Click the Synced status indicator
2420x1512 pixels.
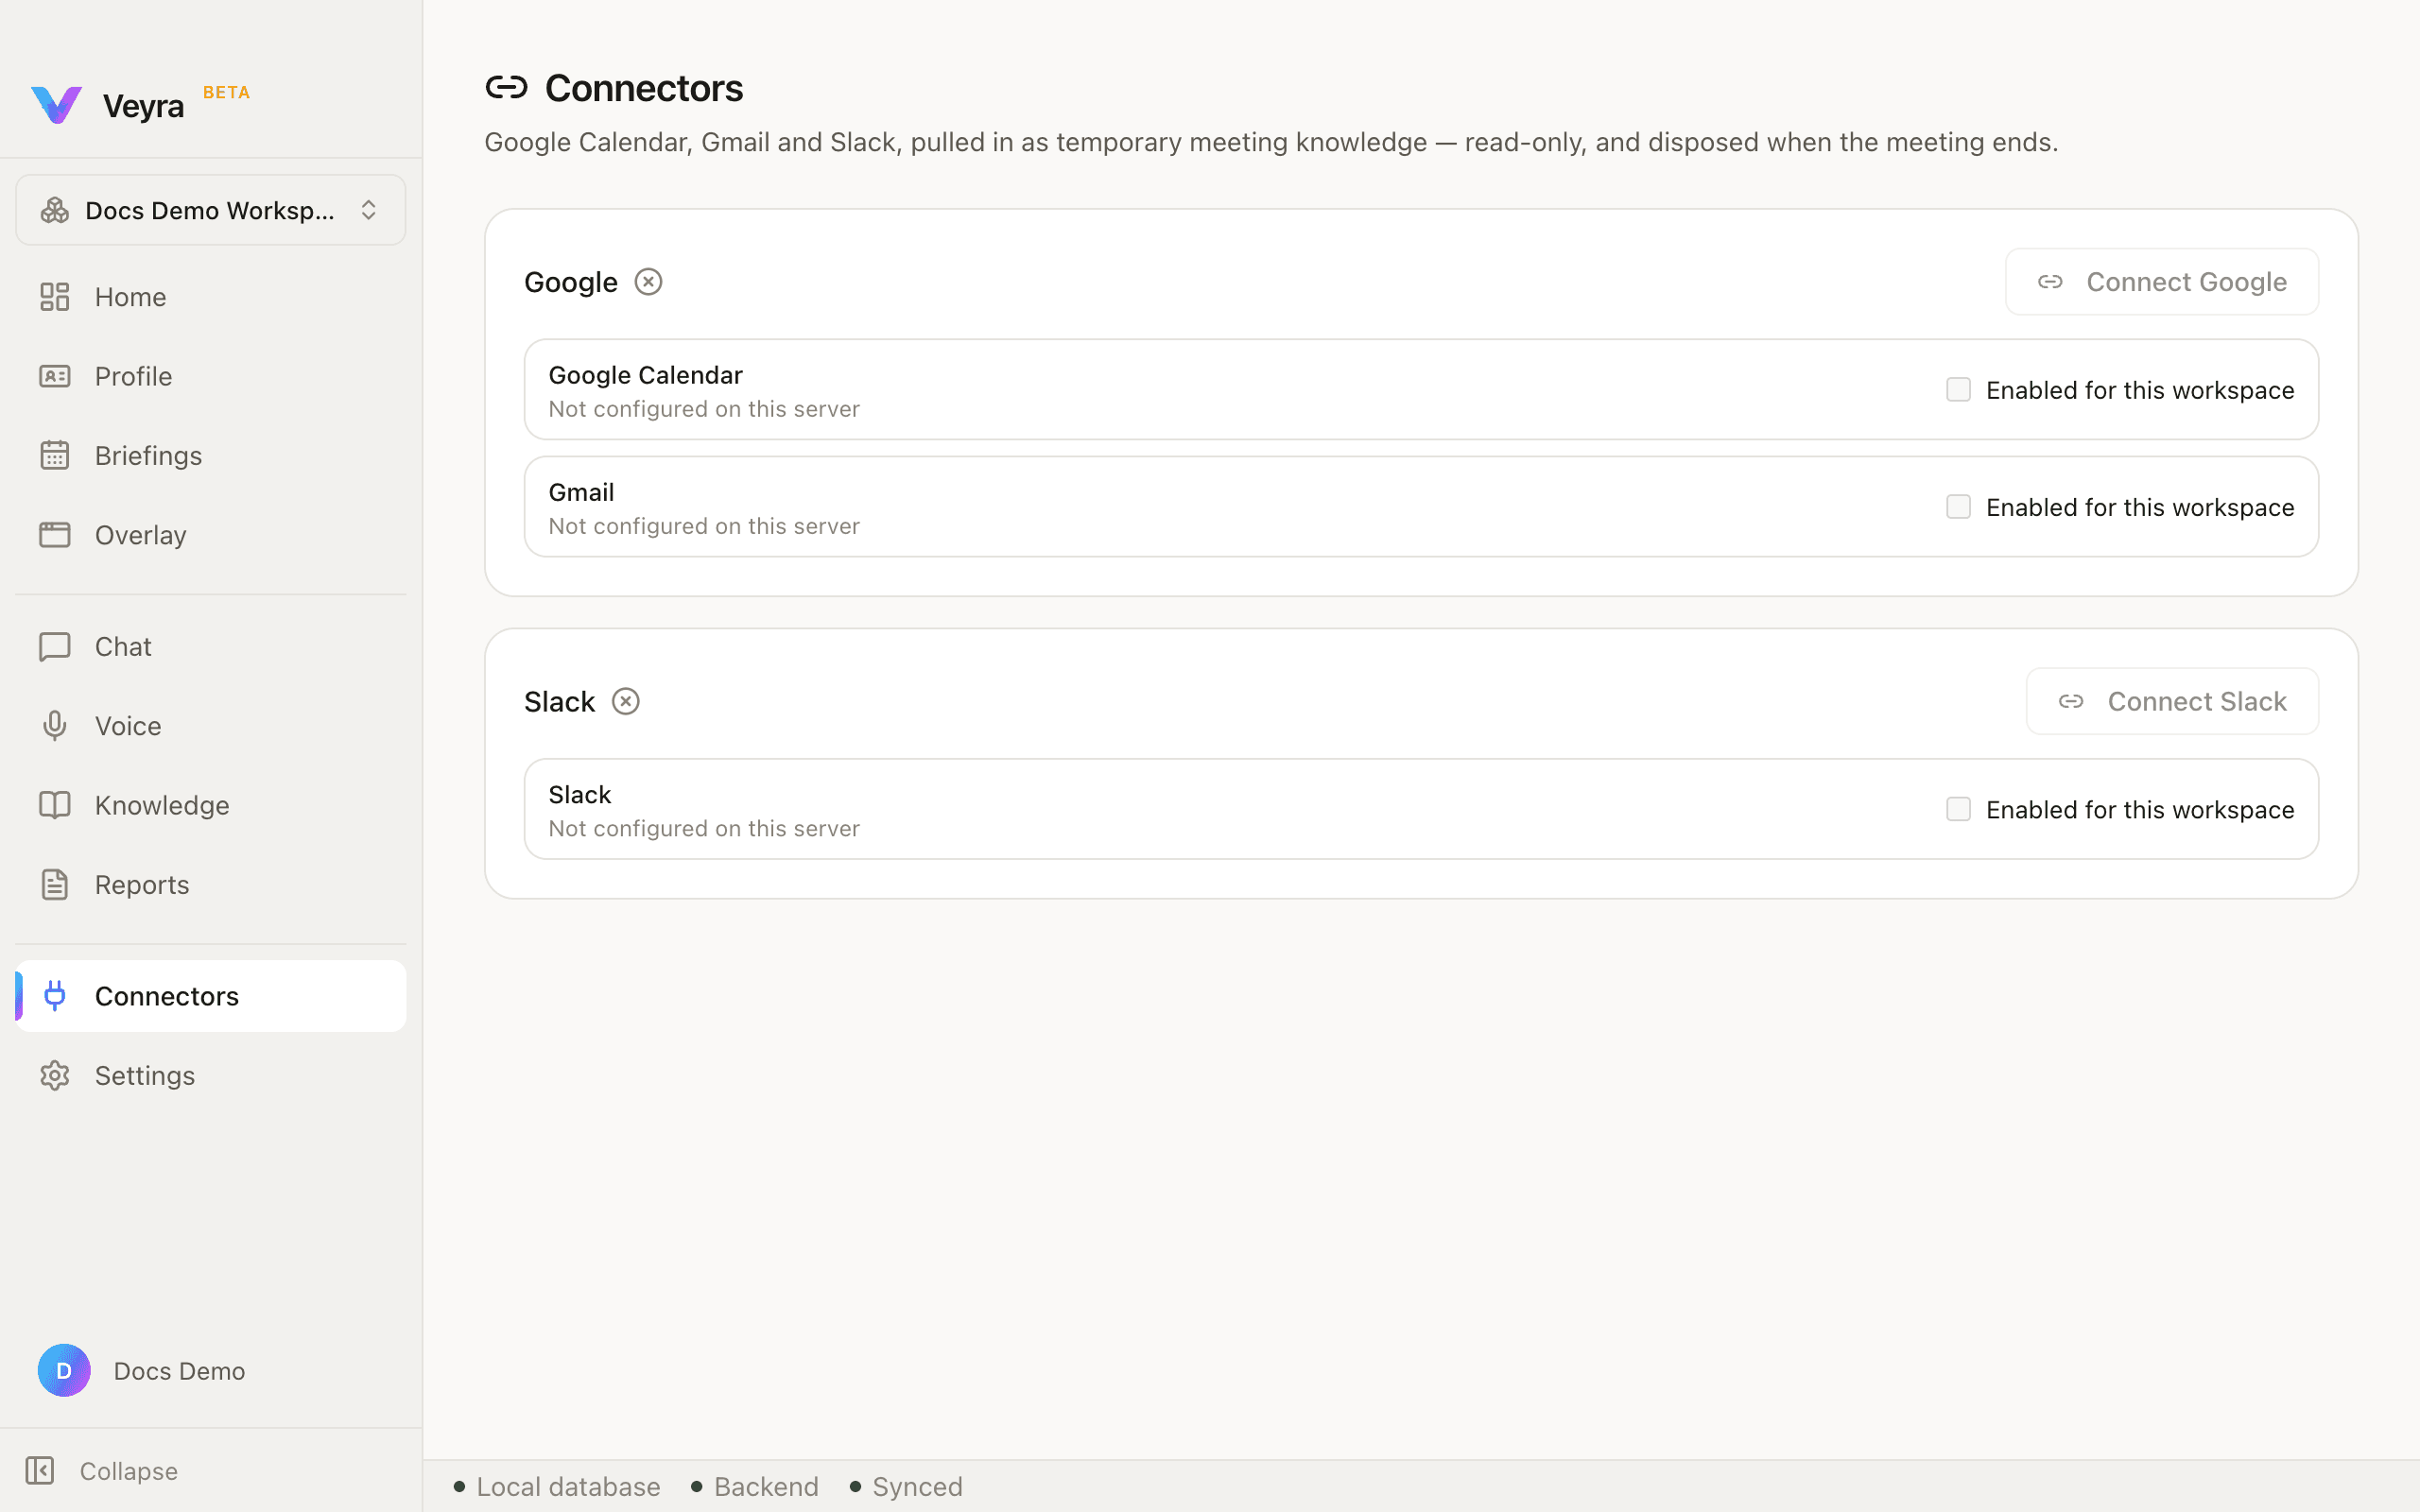[906, 1487]
